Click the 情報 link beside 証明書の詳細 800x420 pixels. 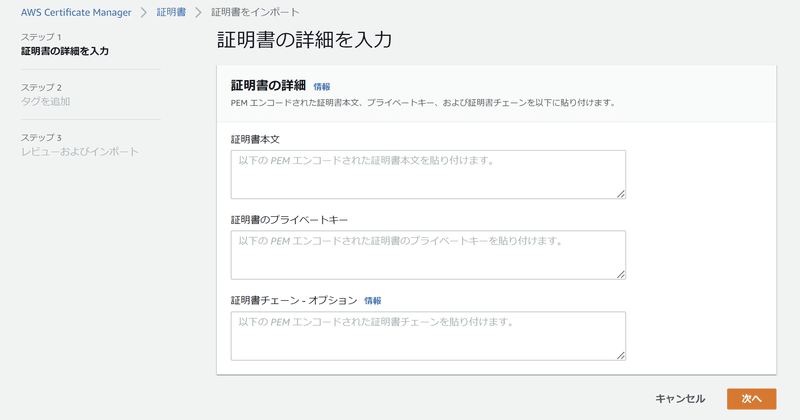tap(321, 87)
